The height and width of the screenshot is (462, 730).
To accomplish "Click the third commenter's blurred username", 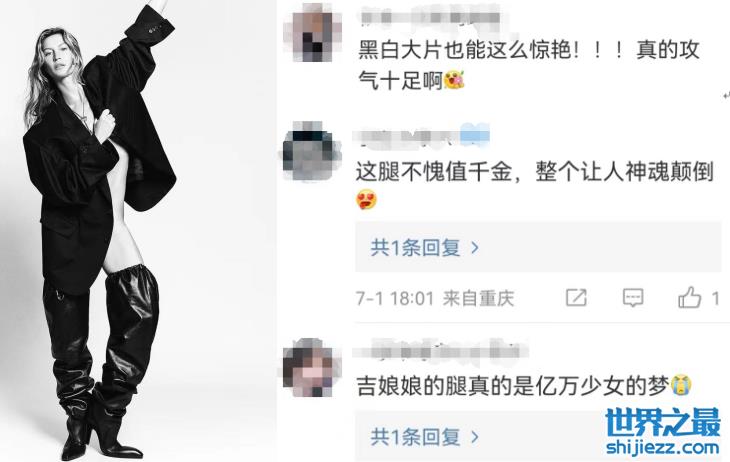I will coord(439,350).
